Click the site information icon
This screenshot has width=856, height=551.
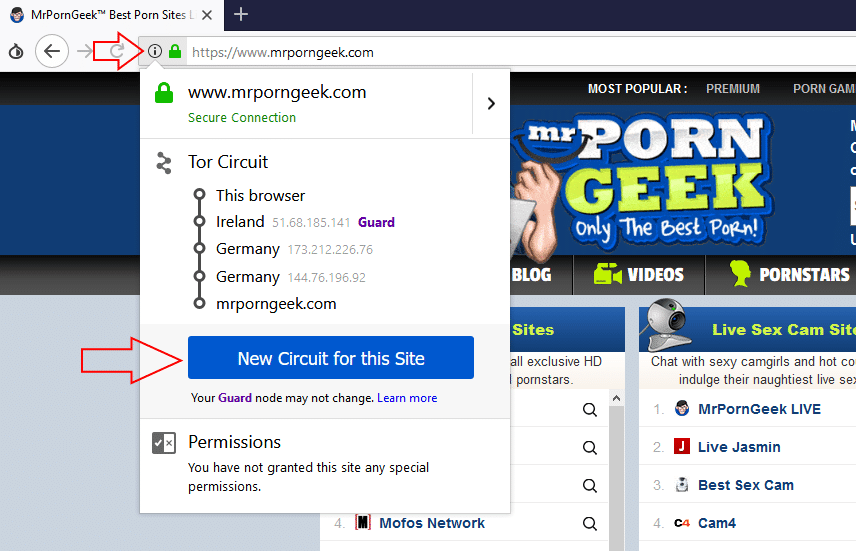point(155,52)
